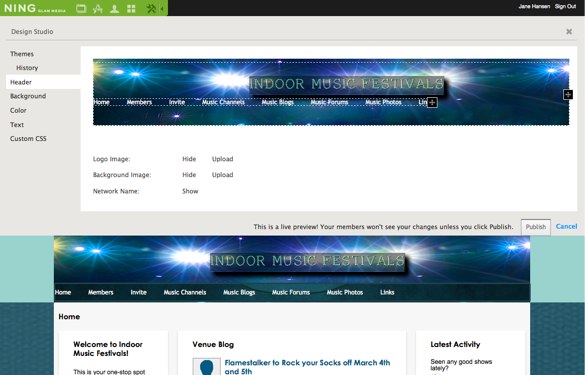Open Invite tab in live site navigation
The image size is (585, 375).
[138, 292]
